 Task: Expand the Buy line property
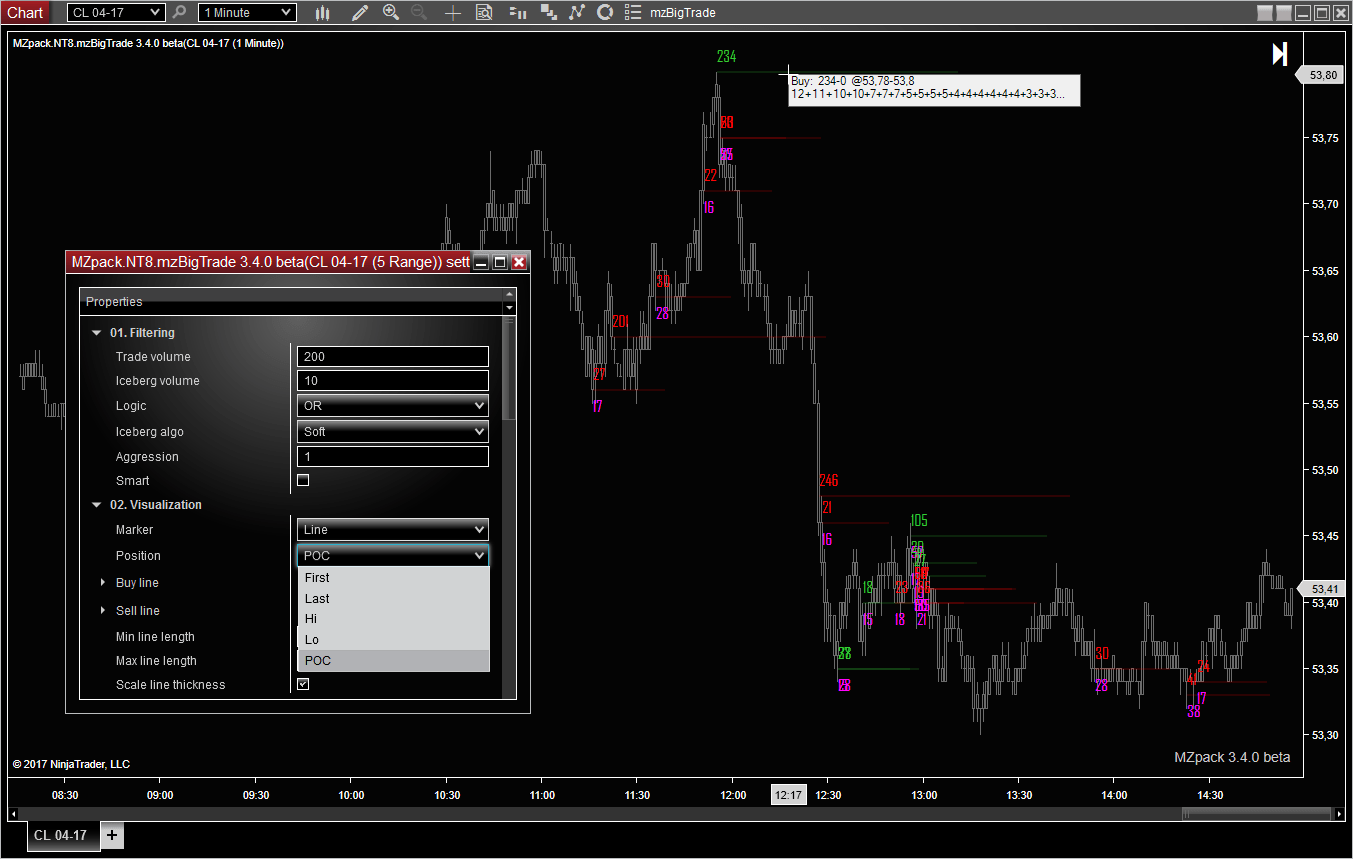[x=102, y=583]
